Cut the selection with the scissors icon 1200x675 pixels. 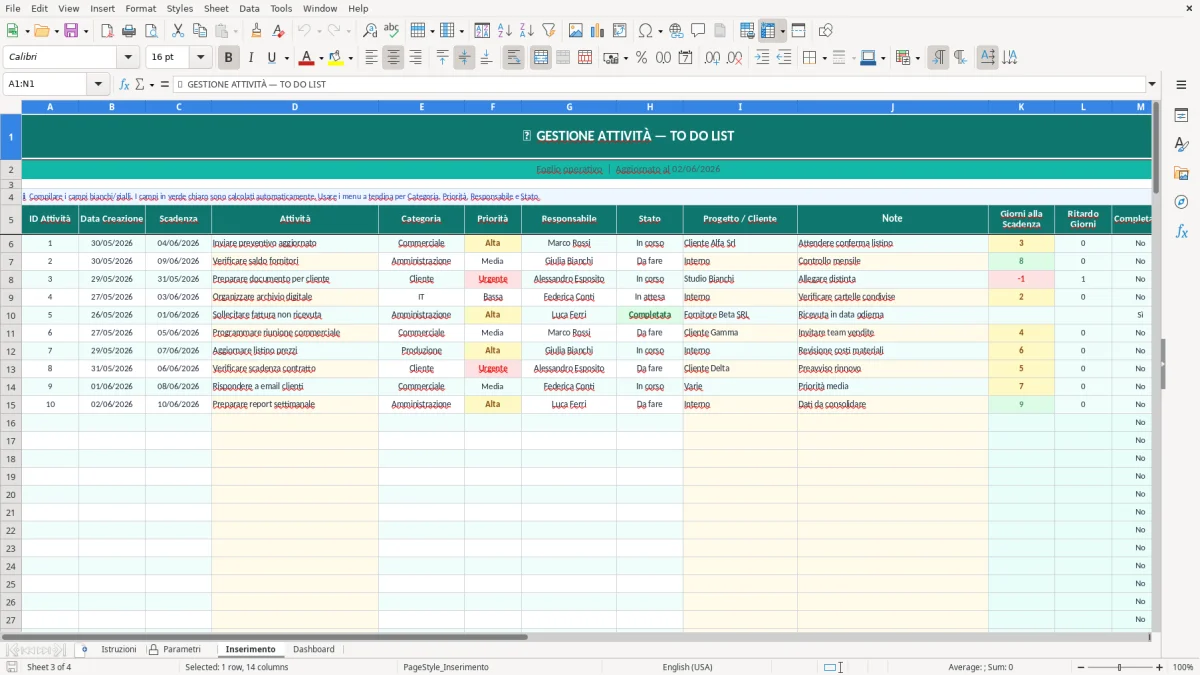pyautogui.click(x=178, y=31)
